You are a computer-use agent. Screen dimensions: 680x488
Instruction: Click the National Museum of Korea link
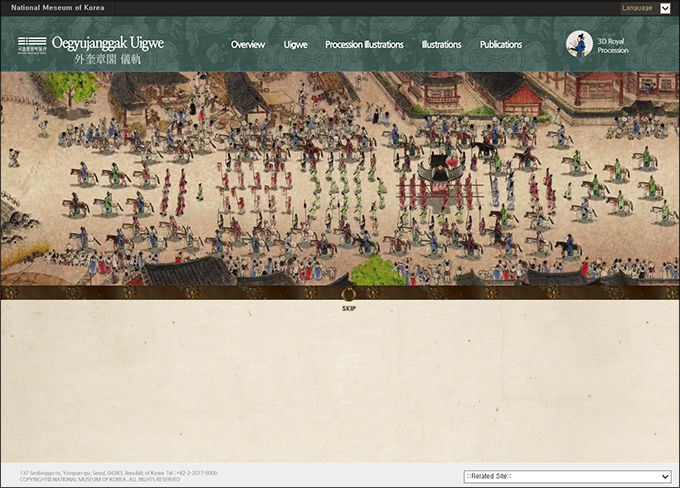[58, 8]
